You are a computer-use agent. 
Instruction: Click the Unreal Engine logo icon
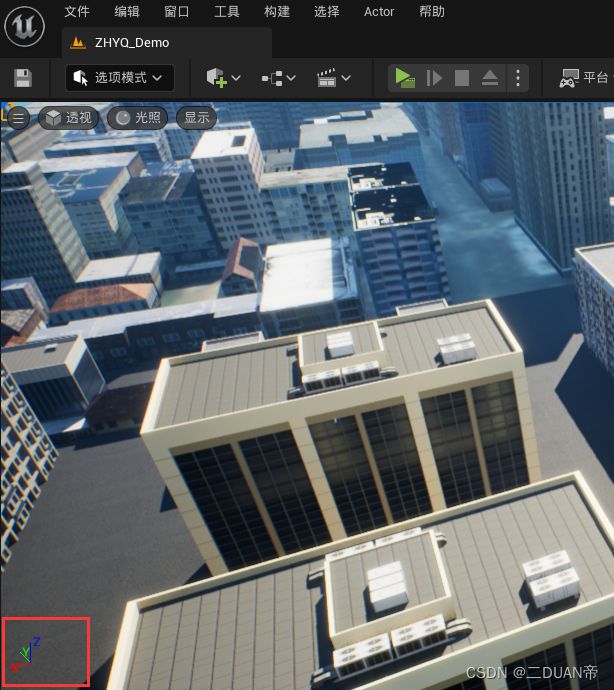click(x=24, y=26)
